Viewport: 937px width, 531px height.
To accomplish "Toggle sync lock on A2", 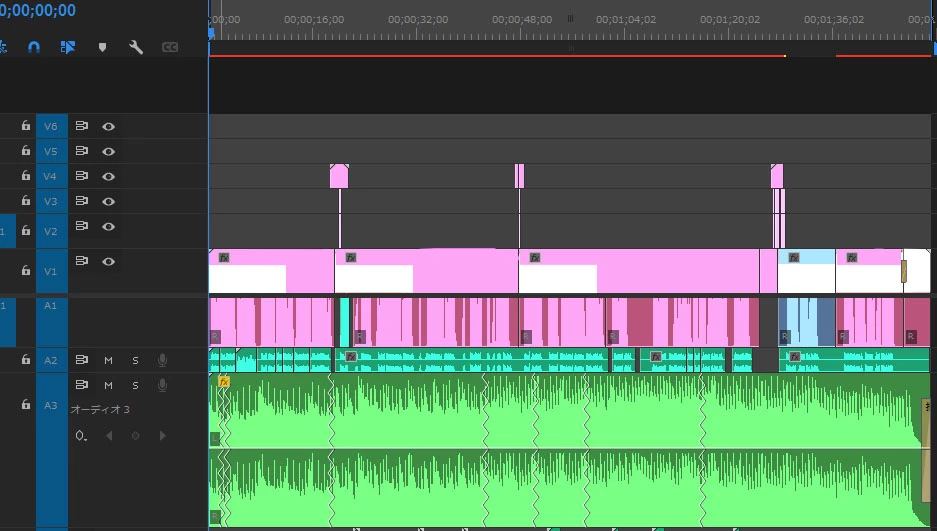I will [82, 360].
